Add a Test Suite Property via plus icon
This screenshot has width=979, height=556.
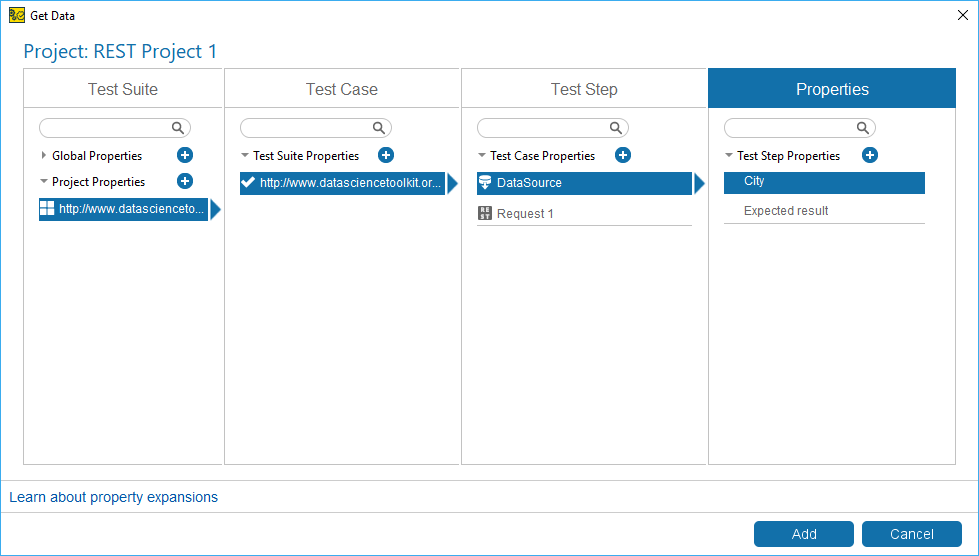coord(386,155)
